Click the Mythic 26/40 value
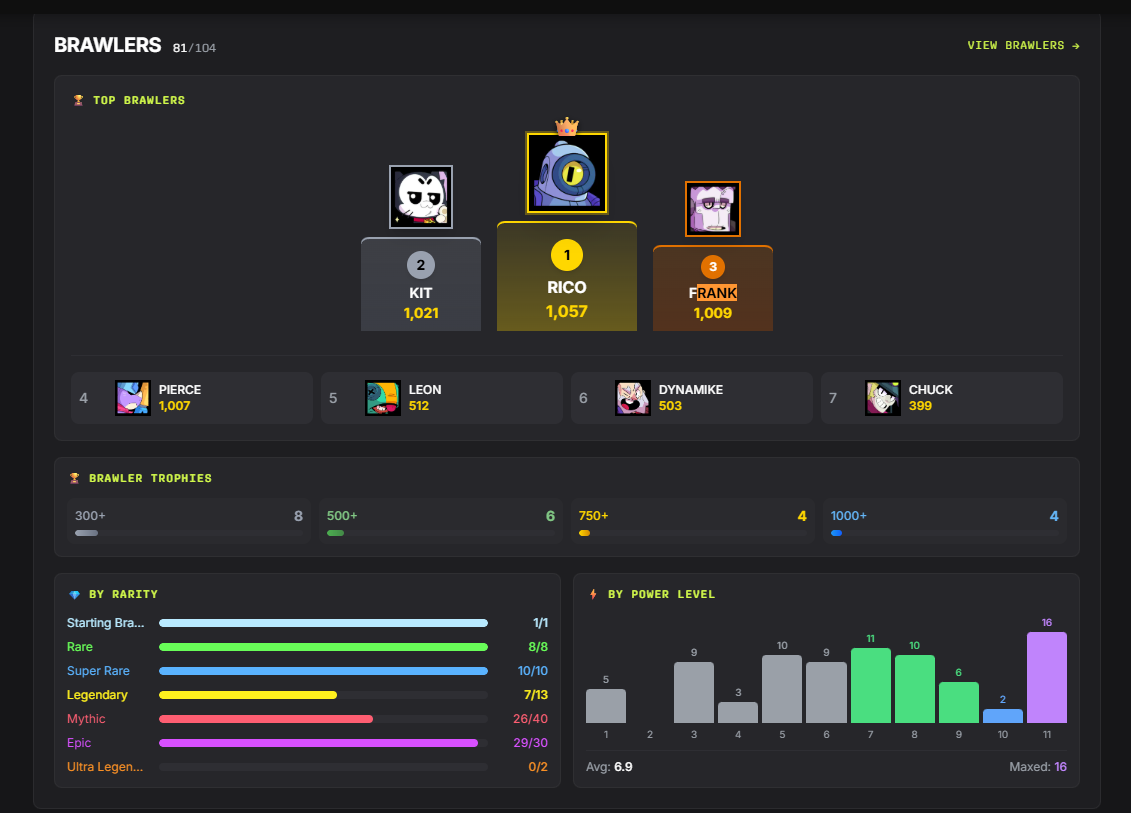The height and width of the screenshot is (813, 1131). 530,719
